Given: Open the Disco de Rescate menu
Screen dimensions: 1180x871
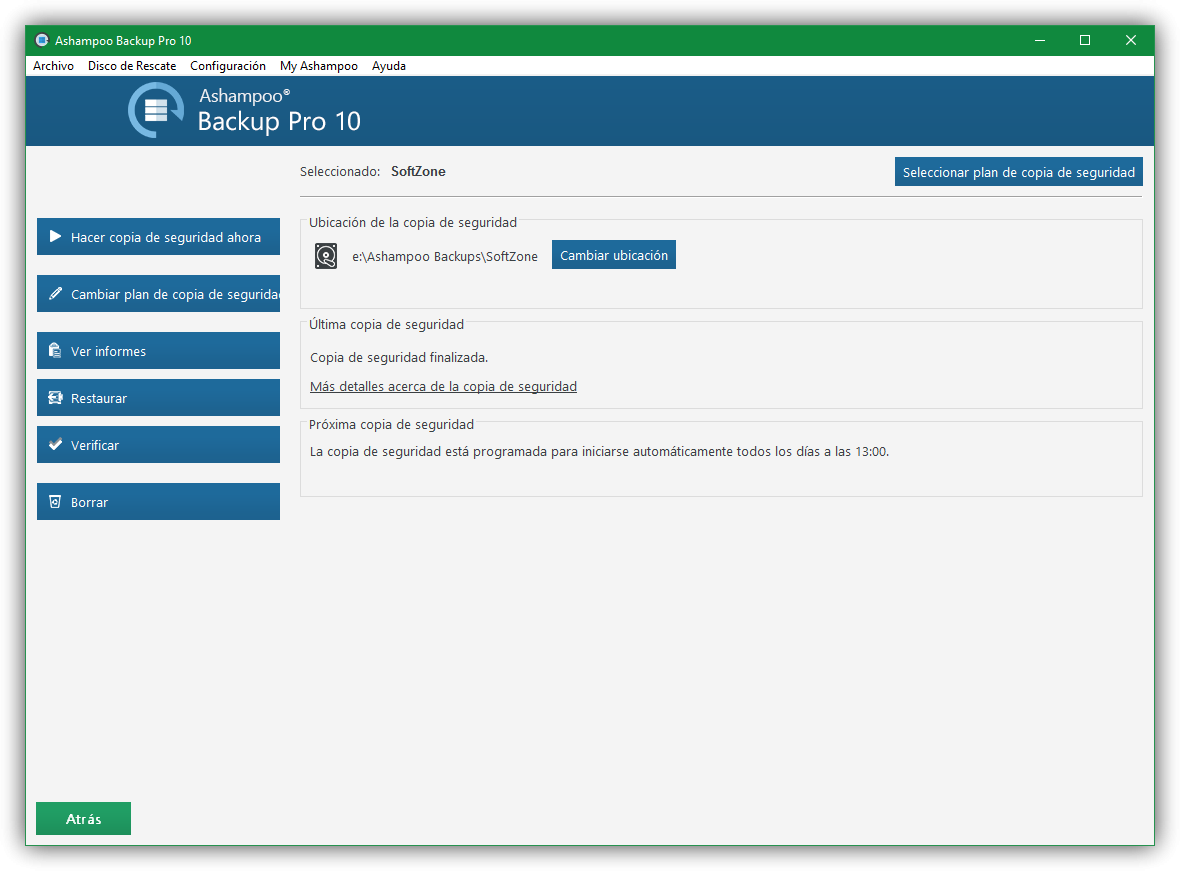Looking at the screenshot, I should [x=132, y=65].
